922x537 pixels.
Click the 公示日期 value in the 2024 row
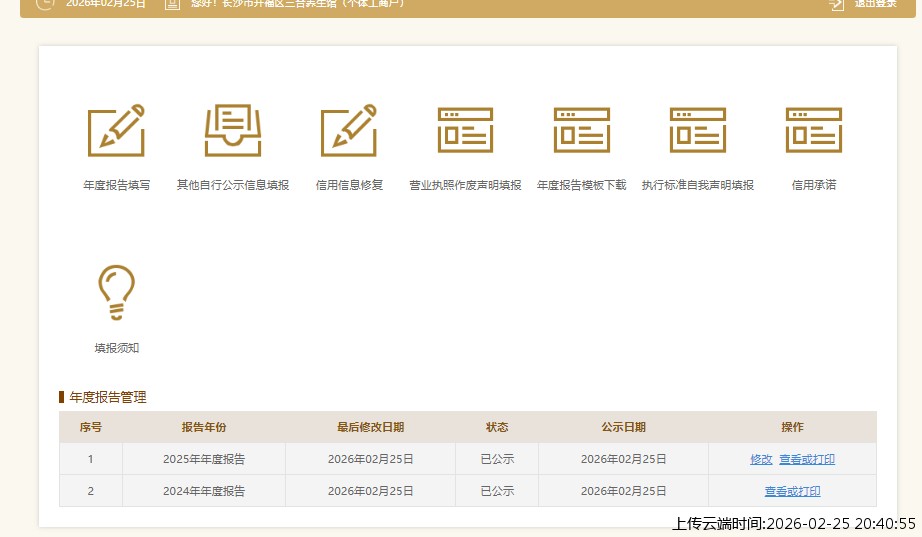tap(623, 491)
